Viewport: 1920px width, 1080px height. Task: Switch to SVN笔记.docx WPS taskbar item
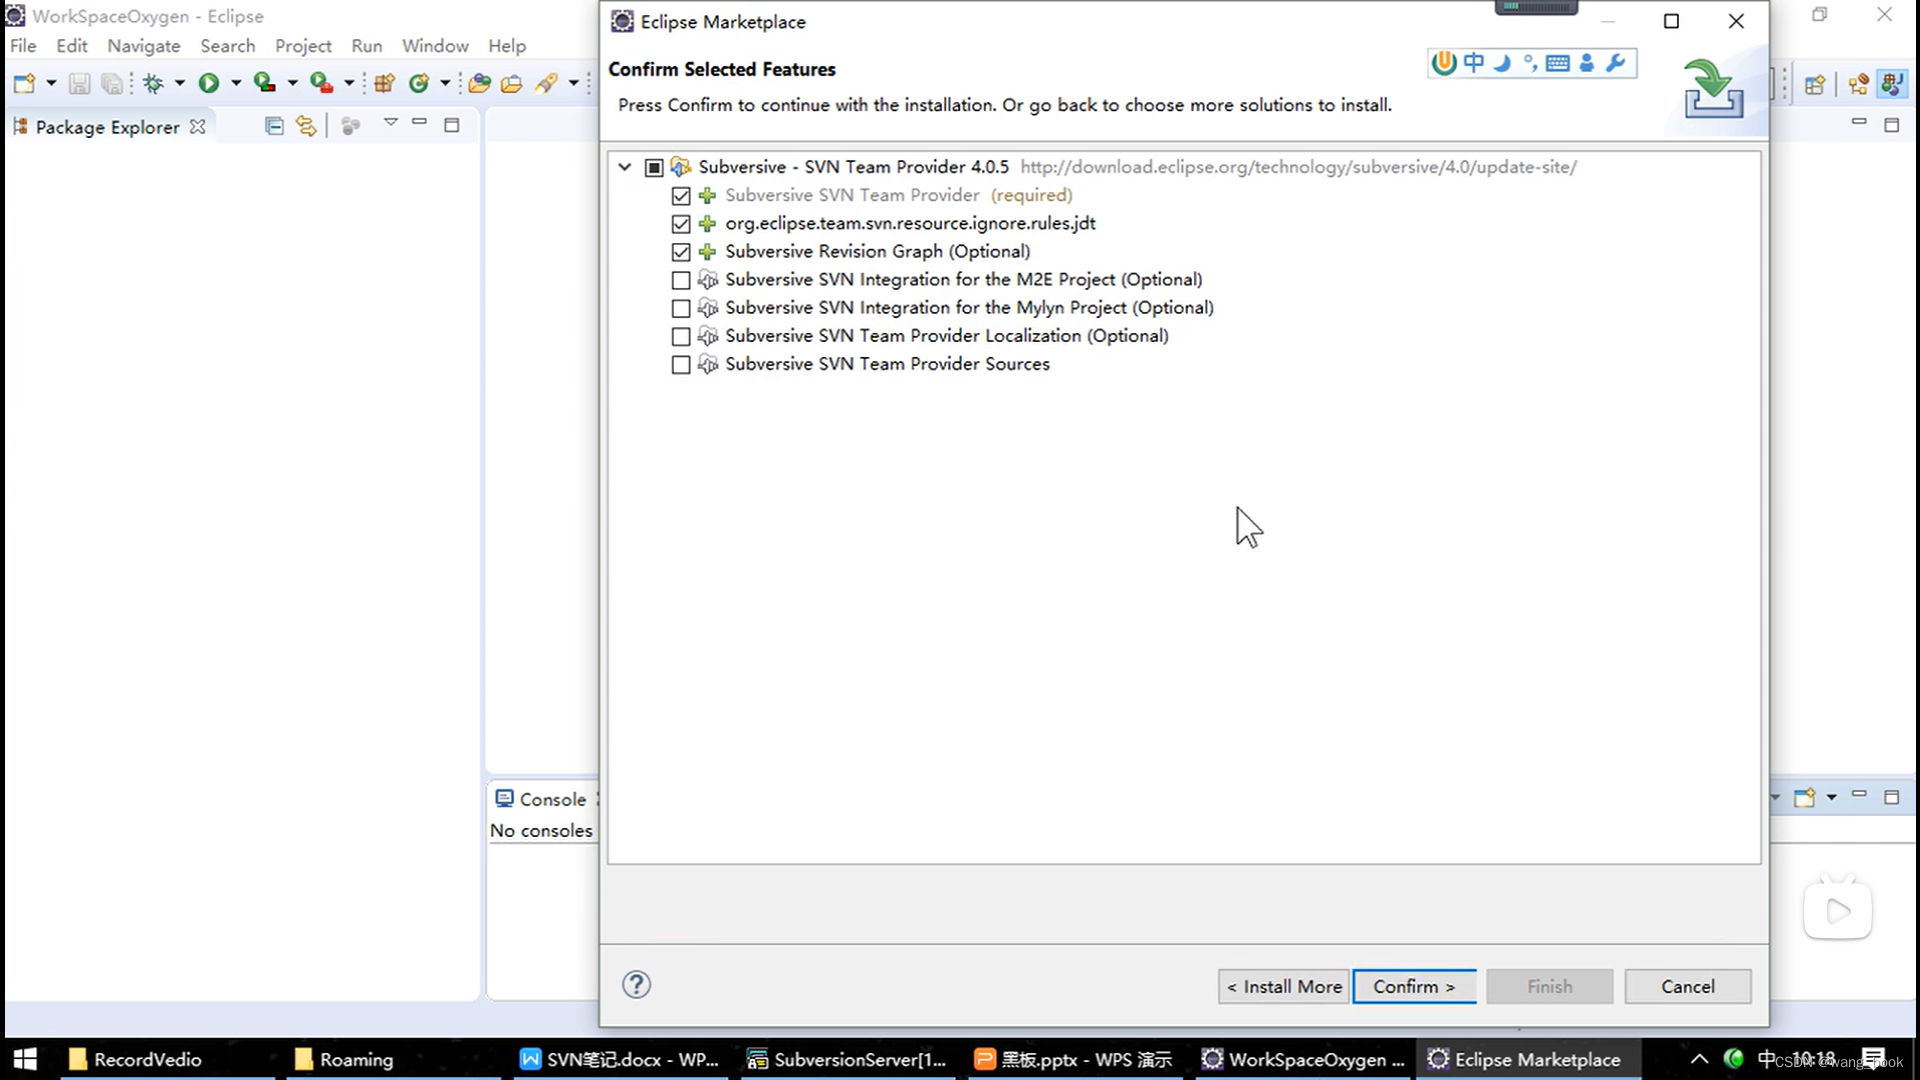(621, 1059)
